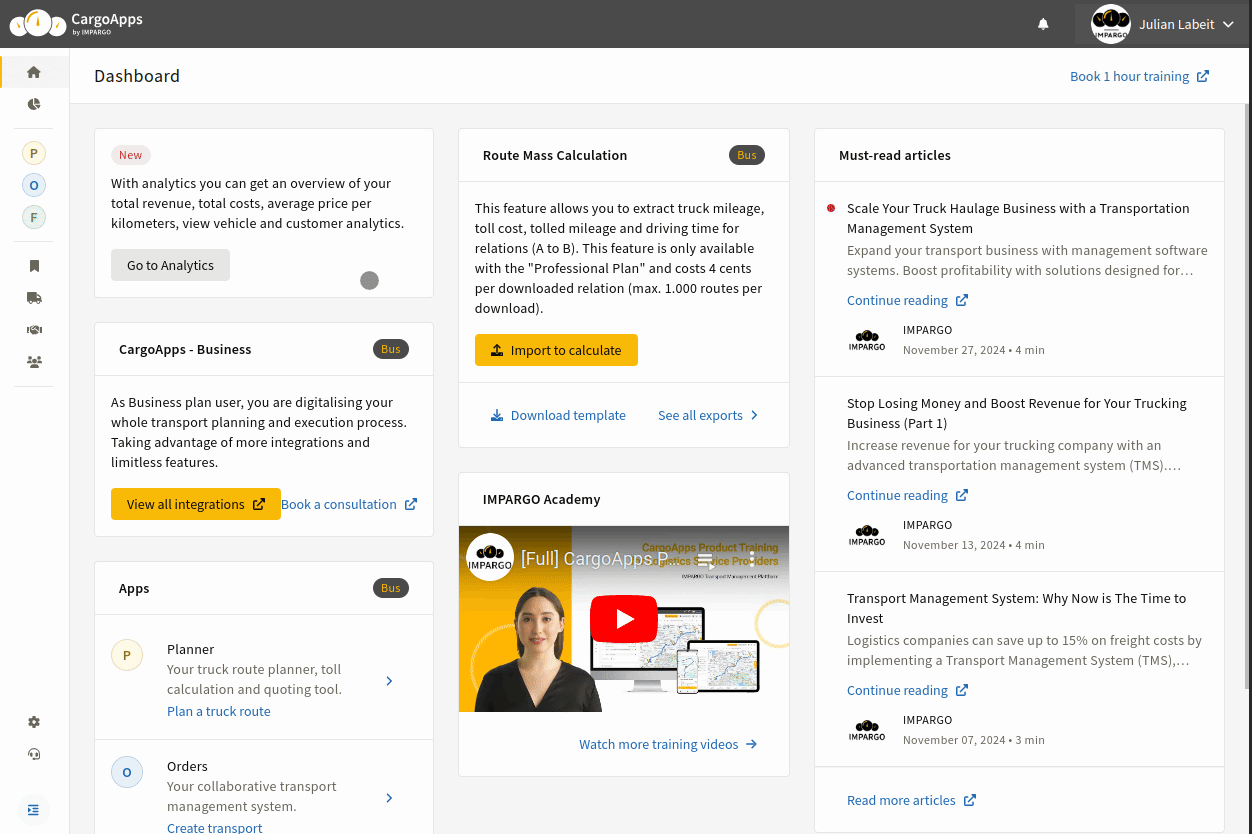The width and height of the screenshot is (1252, 834).
Task: Click 'Stop Losing Money and Boost Revenue' article title
Action: click(1017, 413)
